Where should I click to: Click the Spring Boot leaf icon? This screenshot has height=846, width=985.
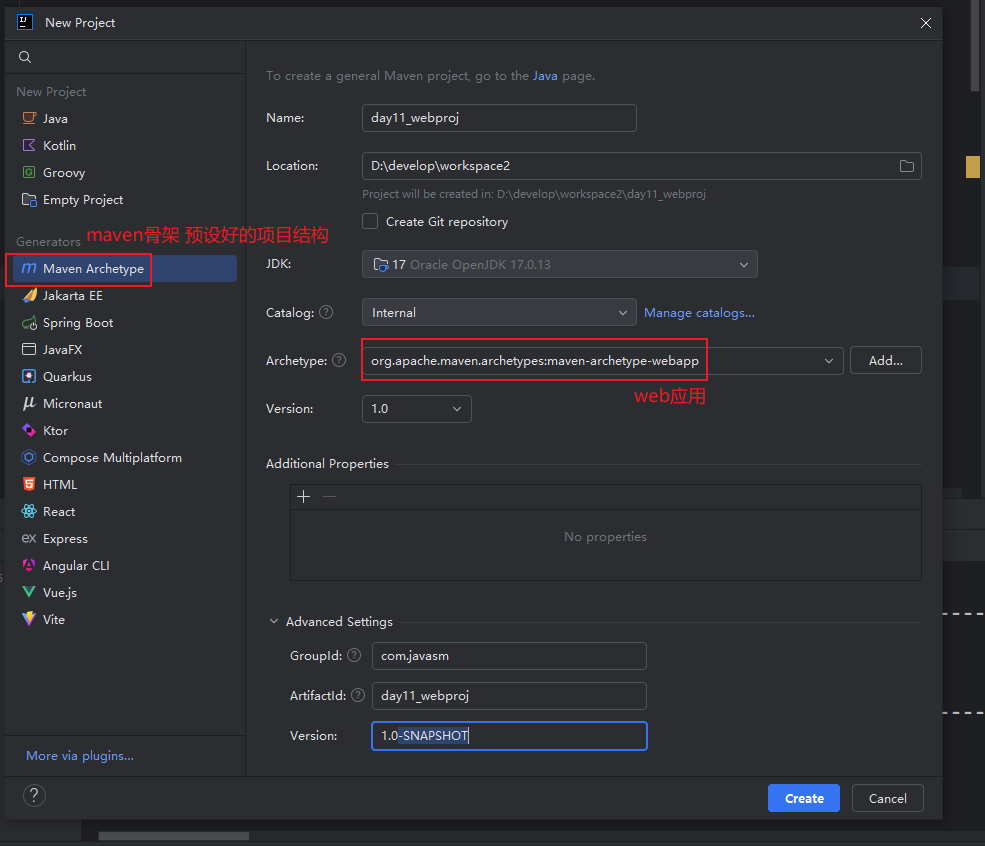pyautogui.click(x=29, y=323)
